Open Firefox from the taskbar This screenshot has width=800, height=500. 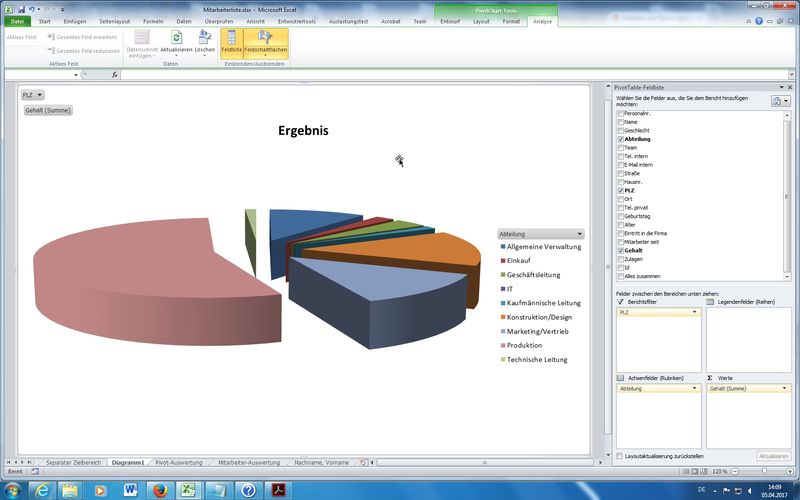pyautogui.click(x=158, y=489)
